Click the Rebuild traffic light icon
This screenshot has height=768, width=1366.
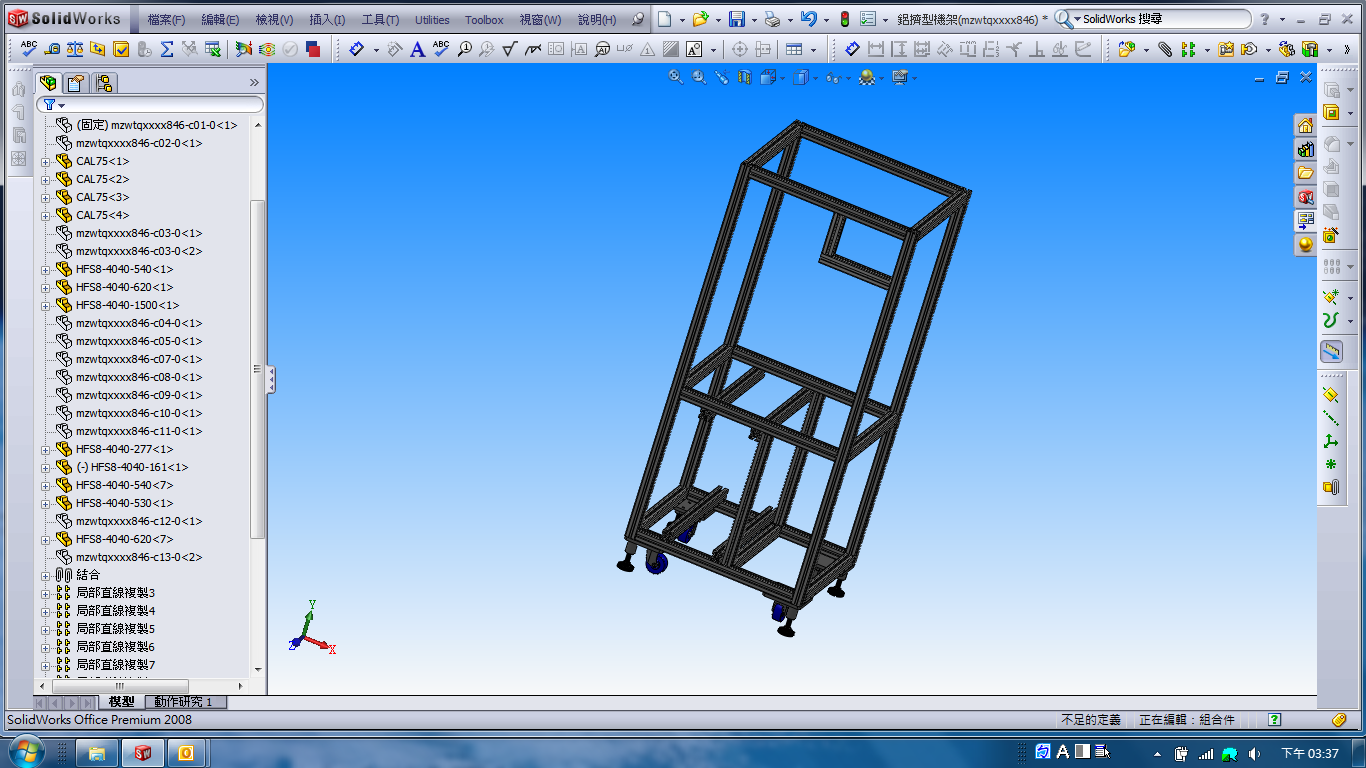pyautogui.click(x=844, y=19)
